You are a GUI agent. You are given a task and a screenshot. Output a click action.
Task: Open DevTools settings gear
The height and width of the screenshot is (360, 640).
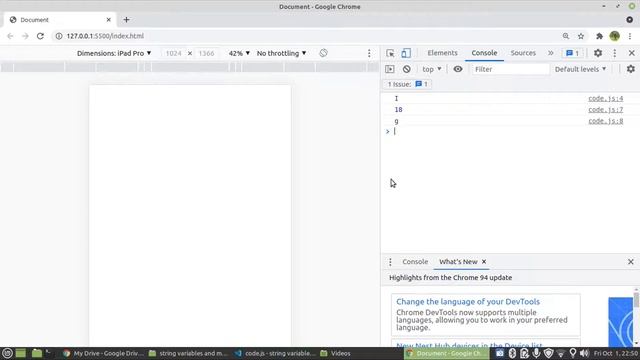598,53
